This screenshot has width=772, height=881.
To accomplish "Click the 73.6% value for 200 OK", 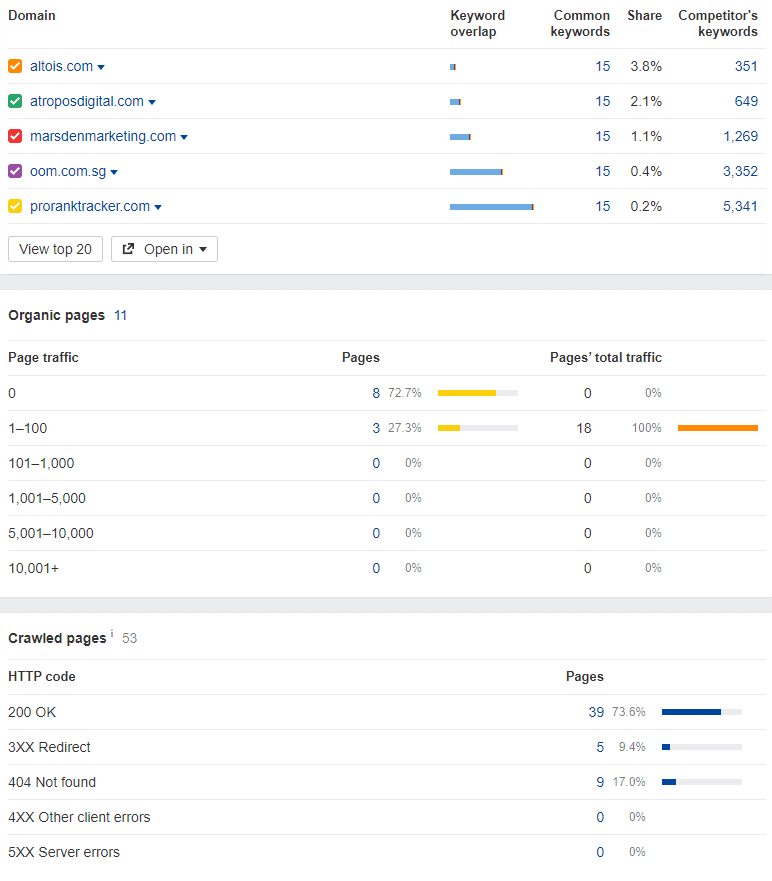I will click(629, 712).
